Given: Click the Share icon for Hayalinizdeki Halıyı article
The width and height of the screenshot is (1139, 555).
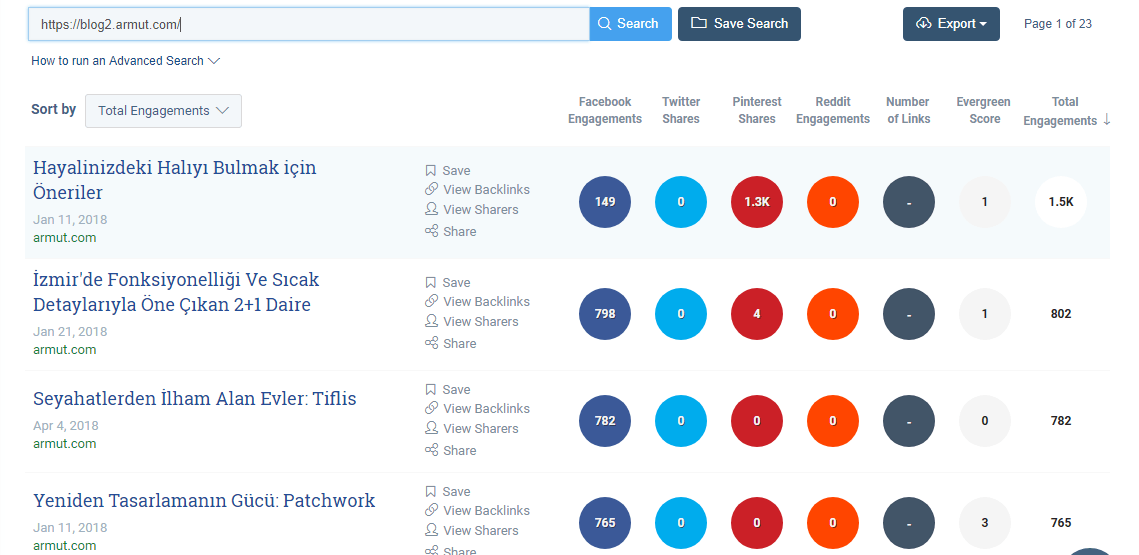Looking at the screenshot, I should [431, 232].
